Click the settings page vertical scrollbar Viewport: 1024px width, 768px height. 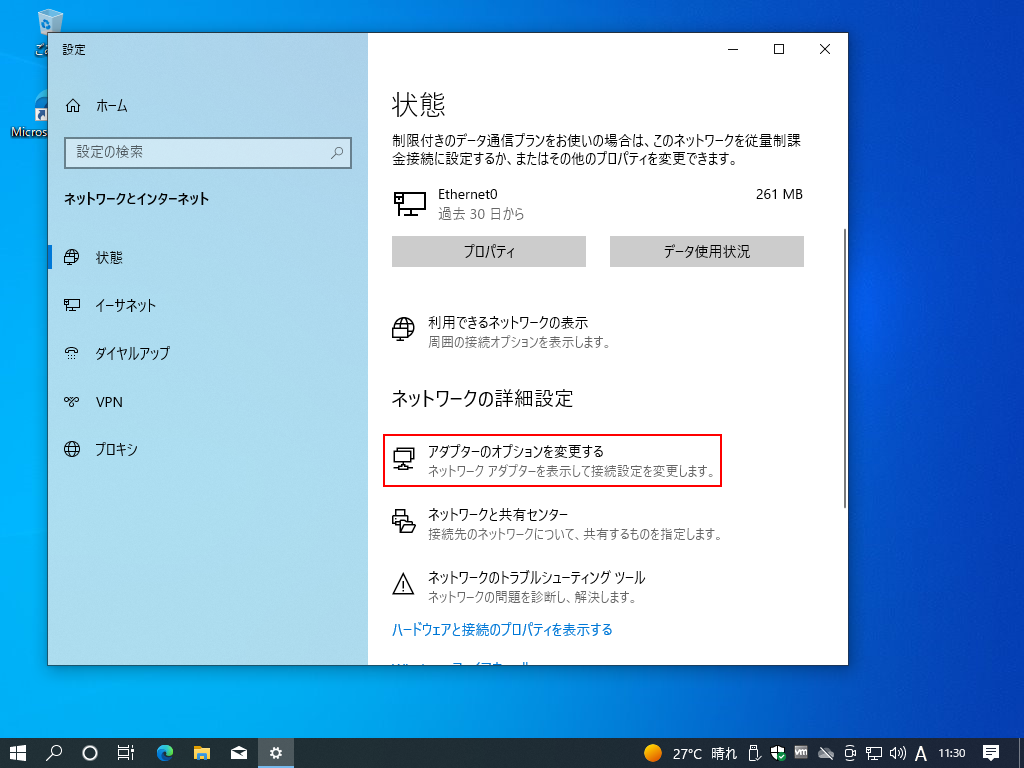845,368
